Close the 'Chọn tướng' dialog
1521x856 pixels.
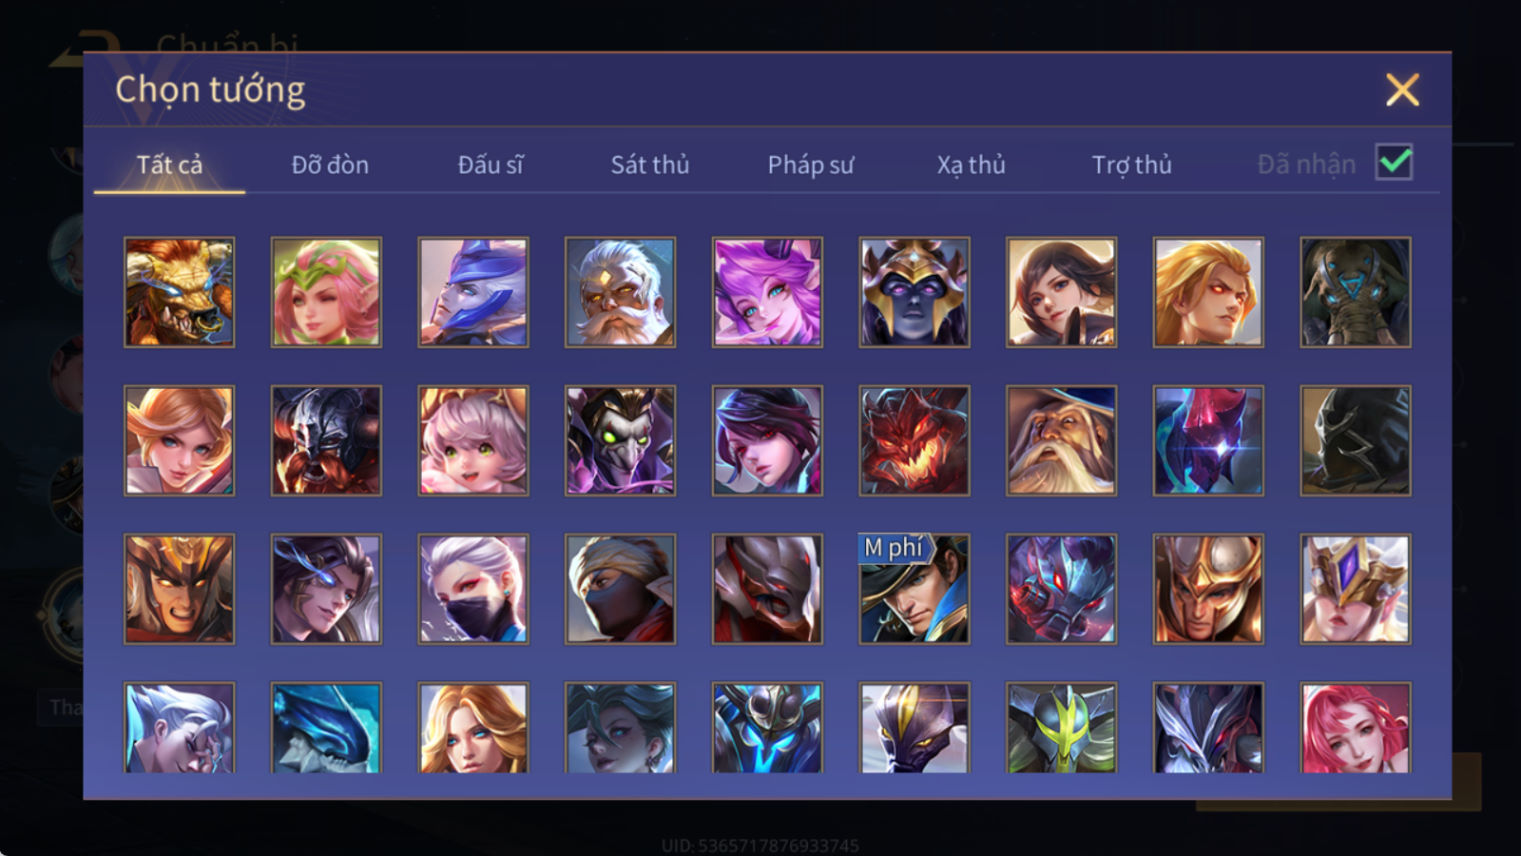pyautogui.click(x=1402, y=90)
